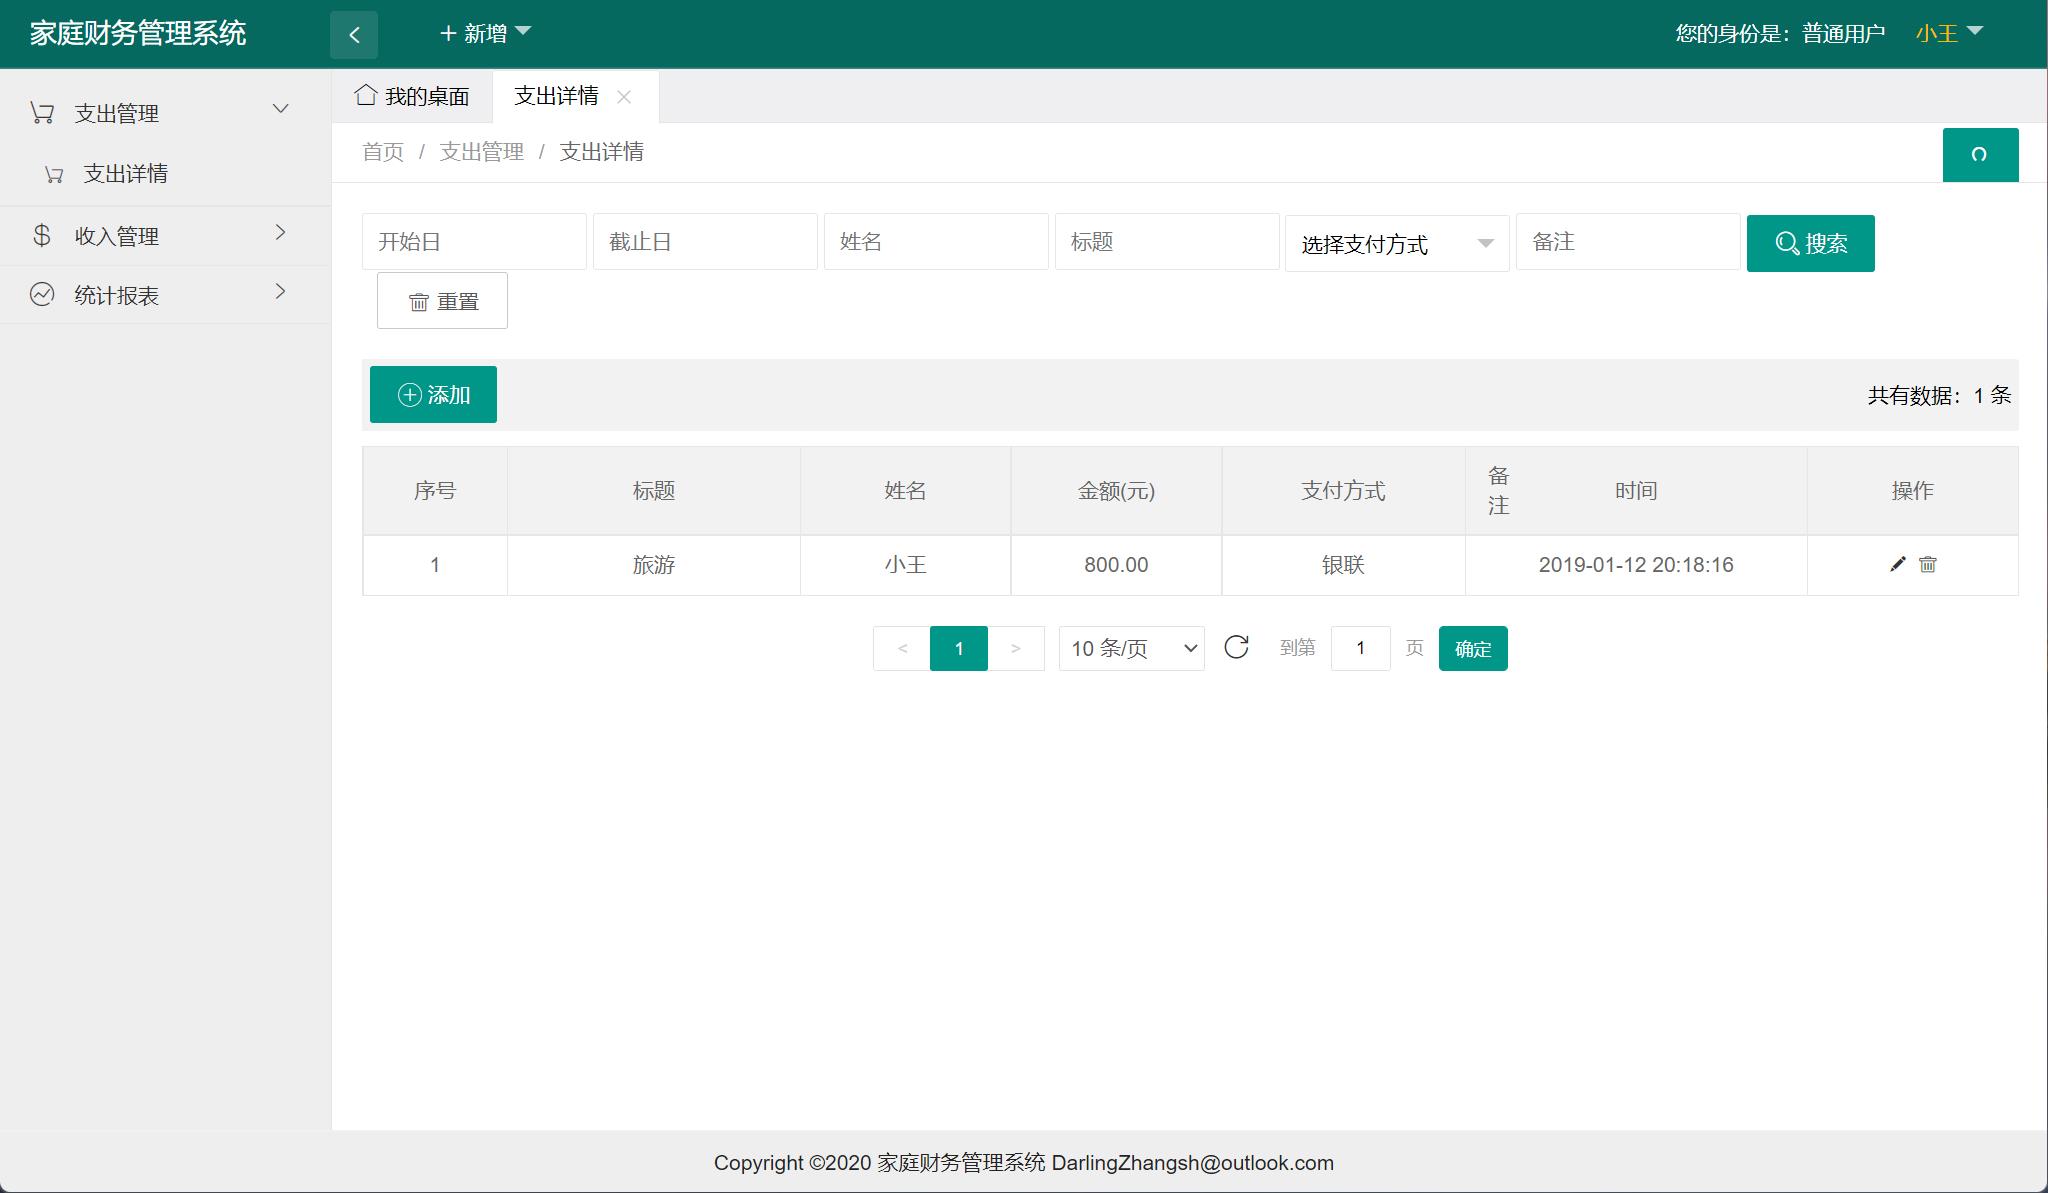Click the 添加 add button
The image size is (2048, 1193).
pos(433,394)
